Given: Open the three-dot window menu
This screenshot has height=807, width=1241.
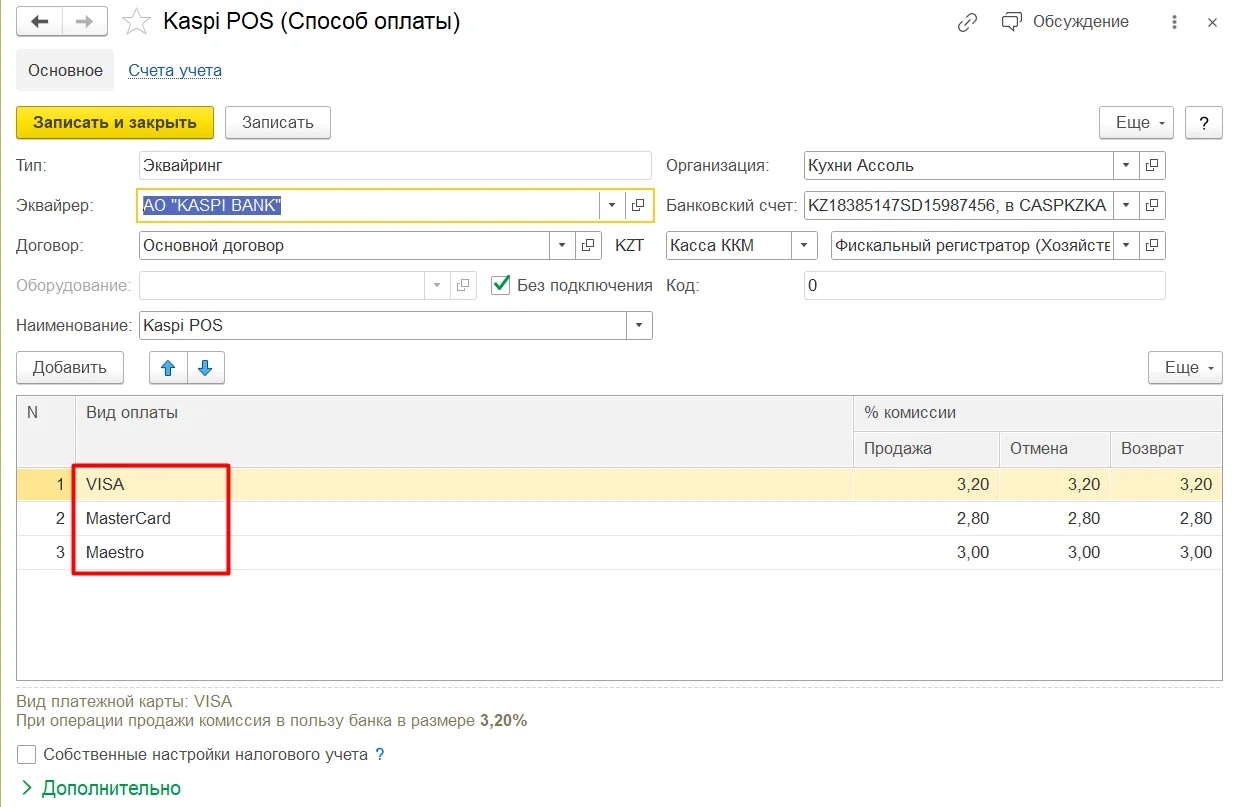Looking at the screenshot, I should pyautogui.click(x=1175, y=22).
